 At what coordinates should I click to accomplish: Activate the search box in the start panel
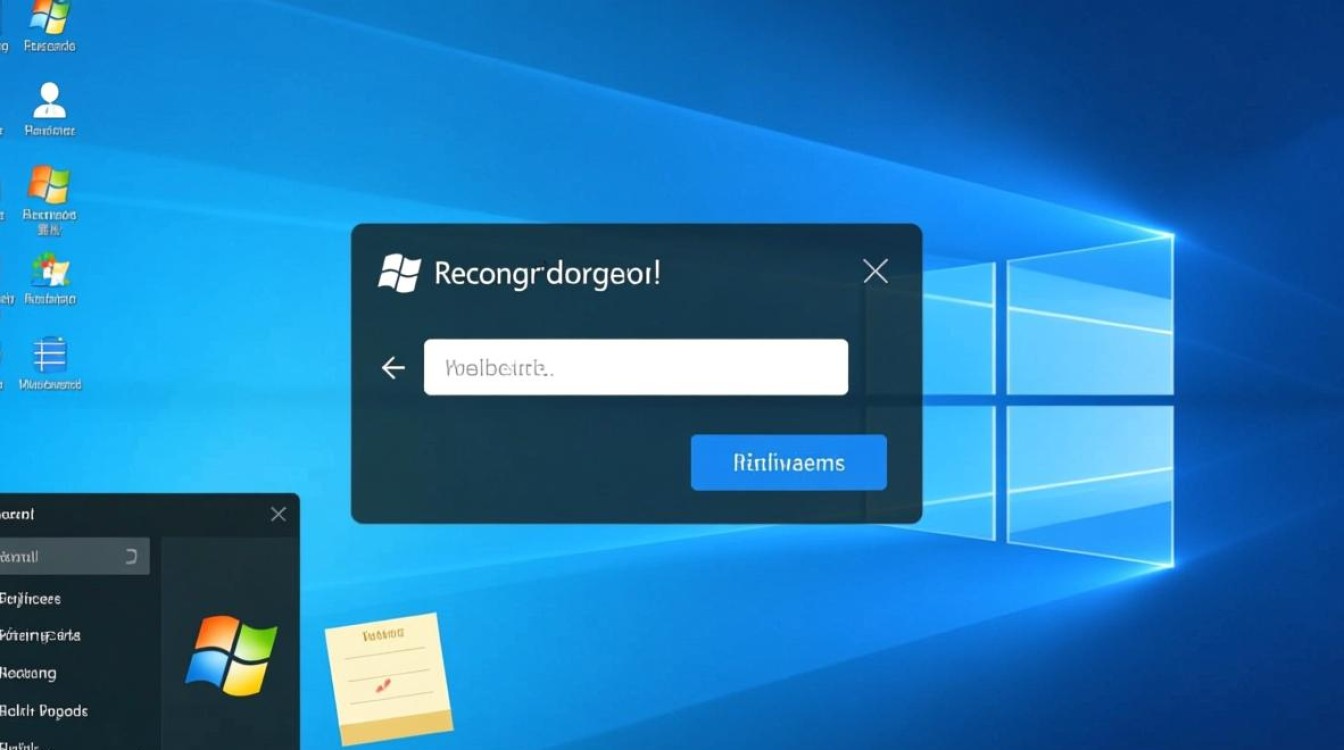tap(70, 556)
